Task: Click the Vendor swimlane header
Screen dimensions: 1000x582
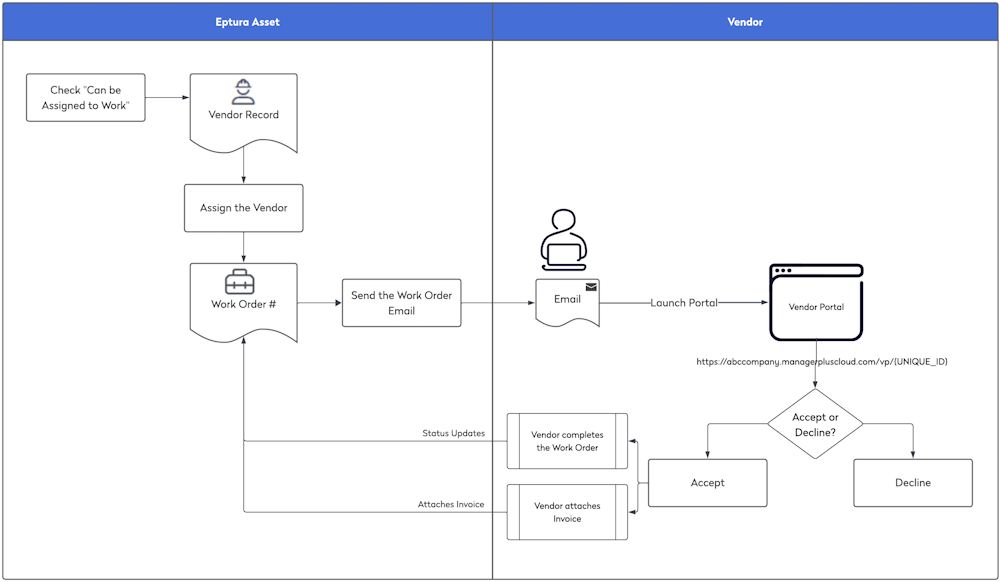Action: click(x=745, y=22)
